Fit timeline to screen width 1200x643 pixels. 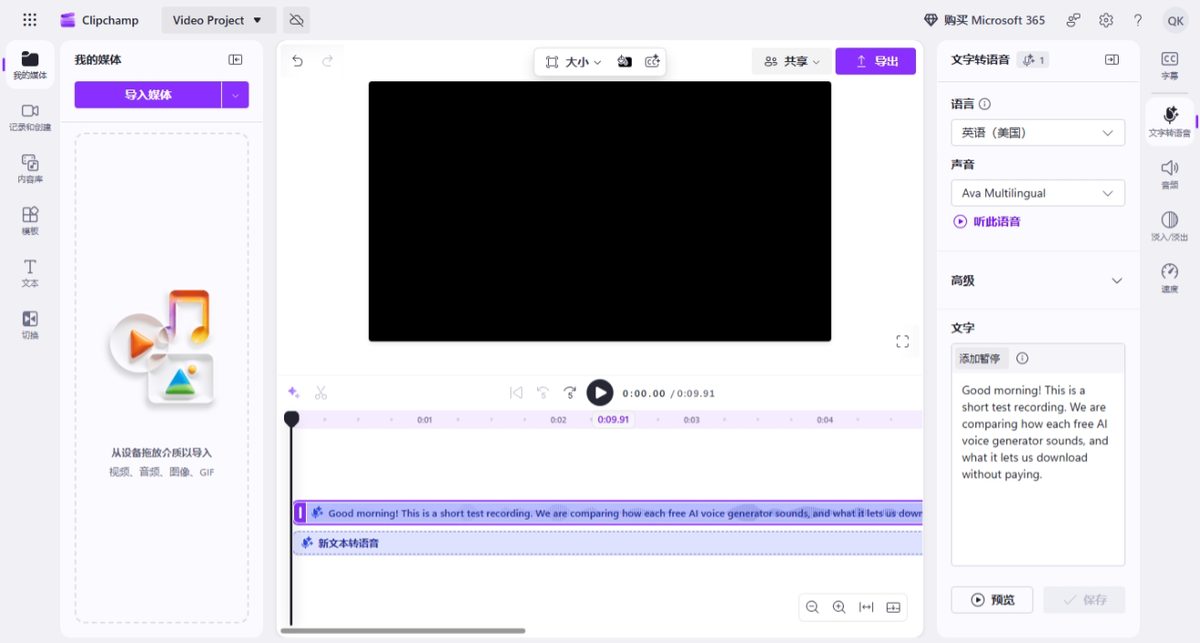click(866, 607)
